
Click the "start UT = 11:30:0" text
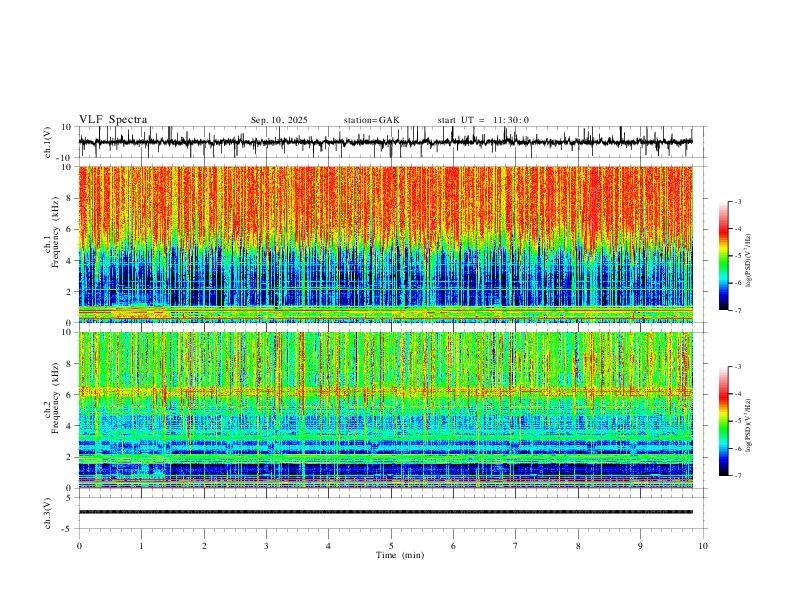pos(483,120)
